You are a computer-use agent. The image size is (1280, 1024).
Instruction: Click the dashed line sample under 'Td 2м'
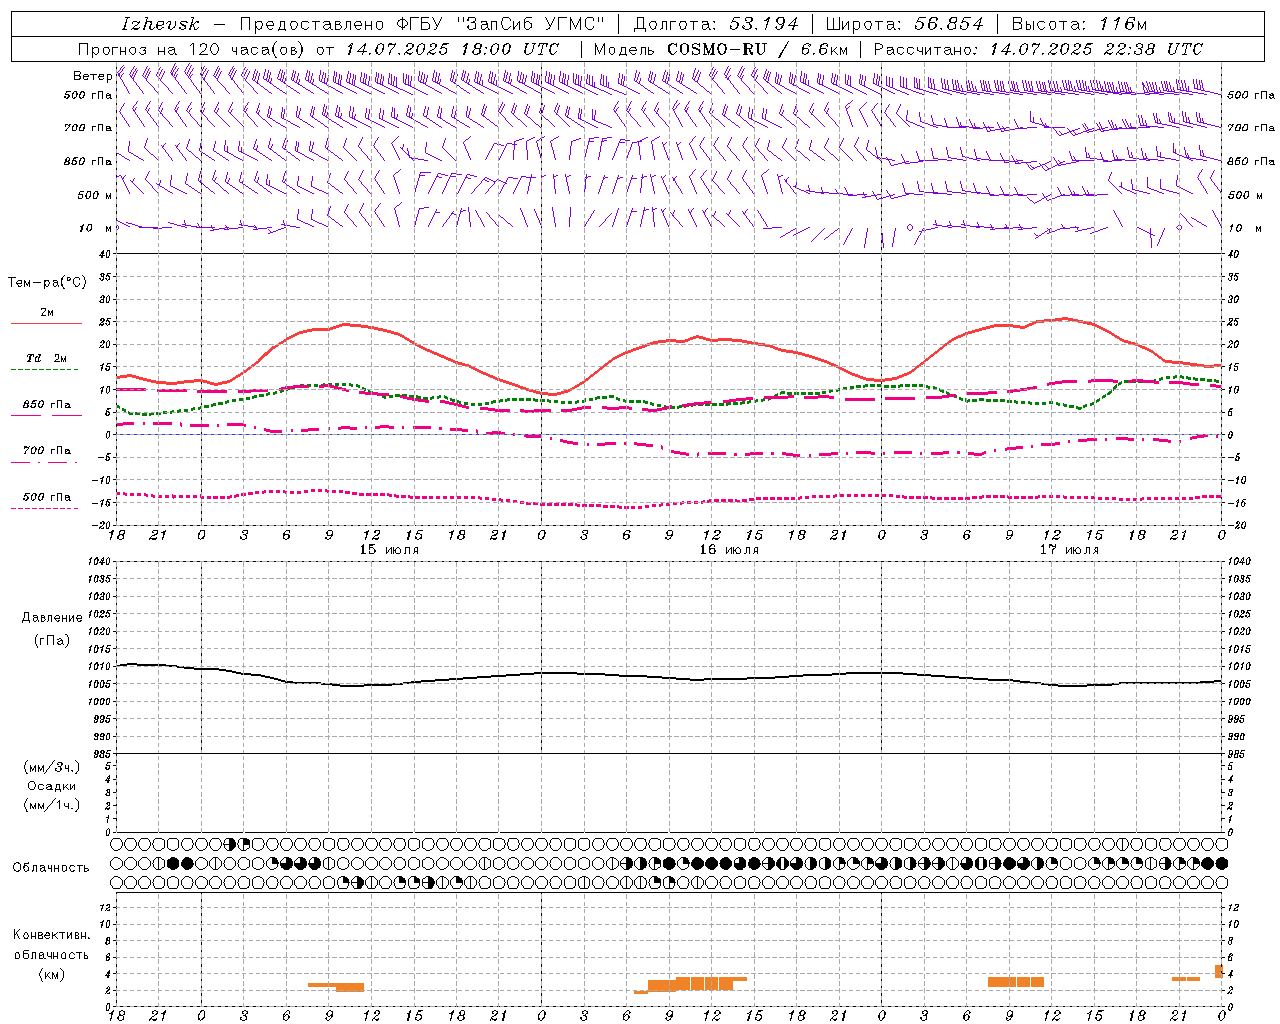pyautogui.click(x=46, y=370)
